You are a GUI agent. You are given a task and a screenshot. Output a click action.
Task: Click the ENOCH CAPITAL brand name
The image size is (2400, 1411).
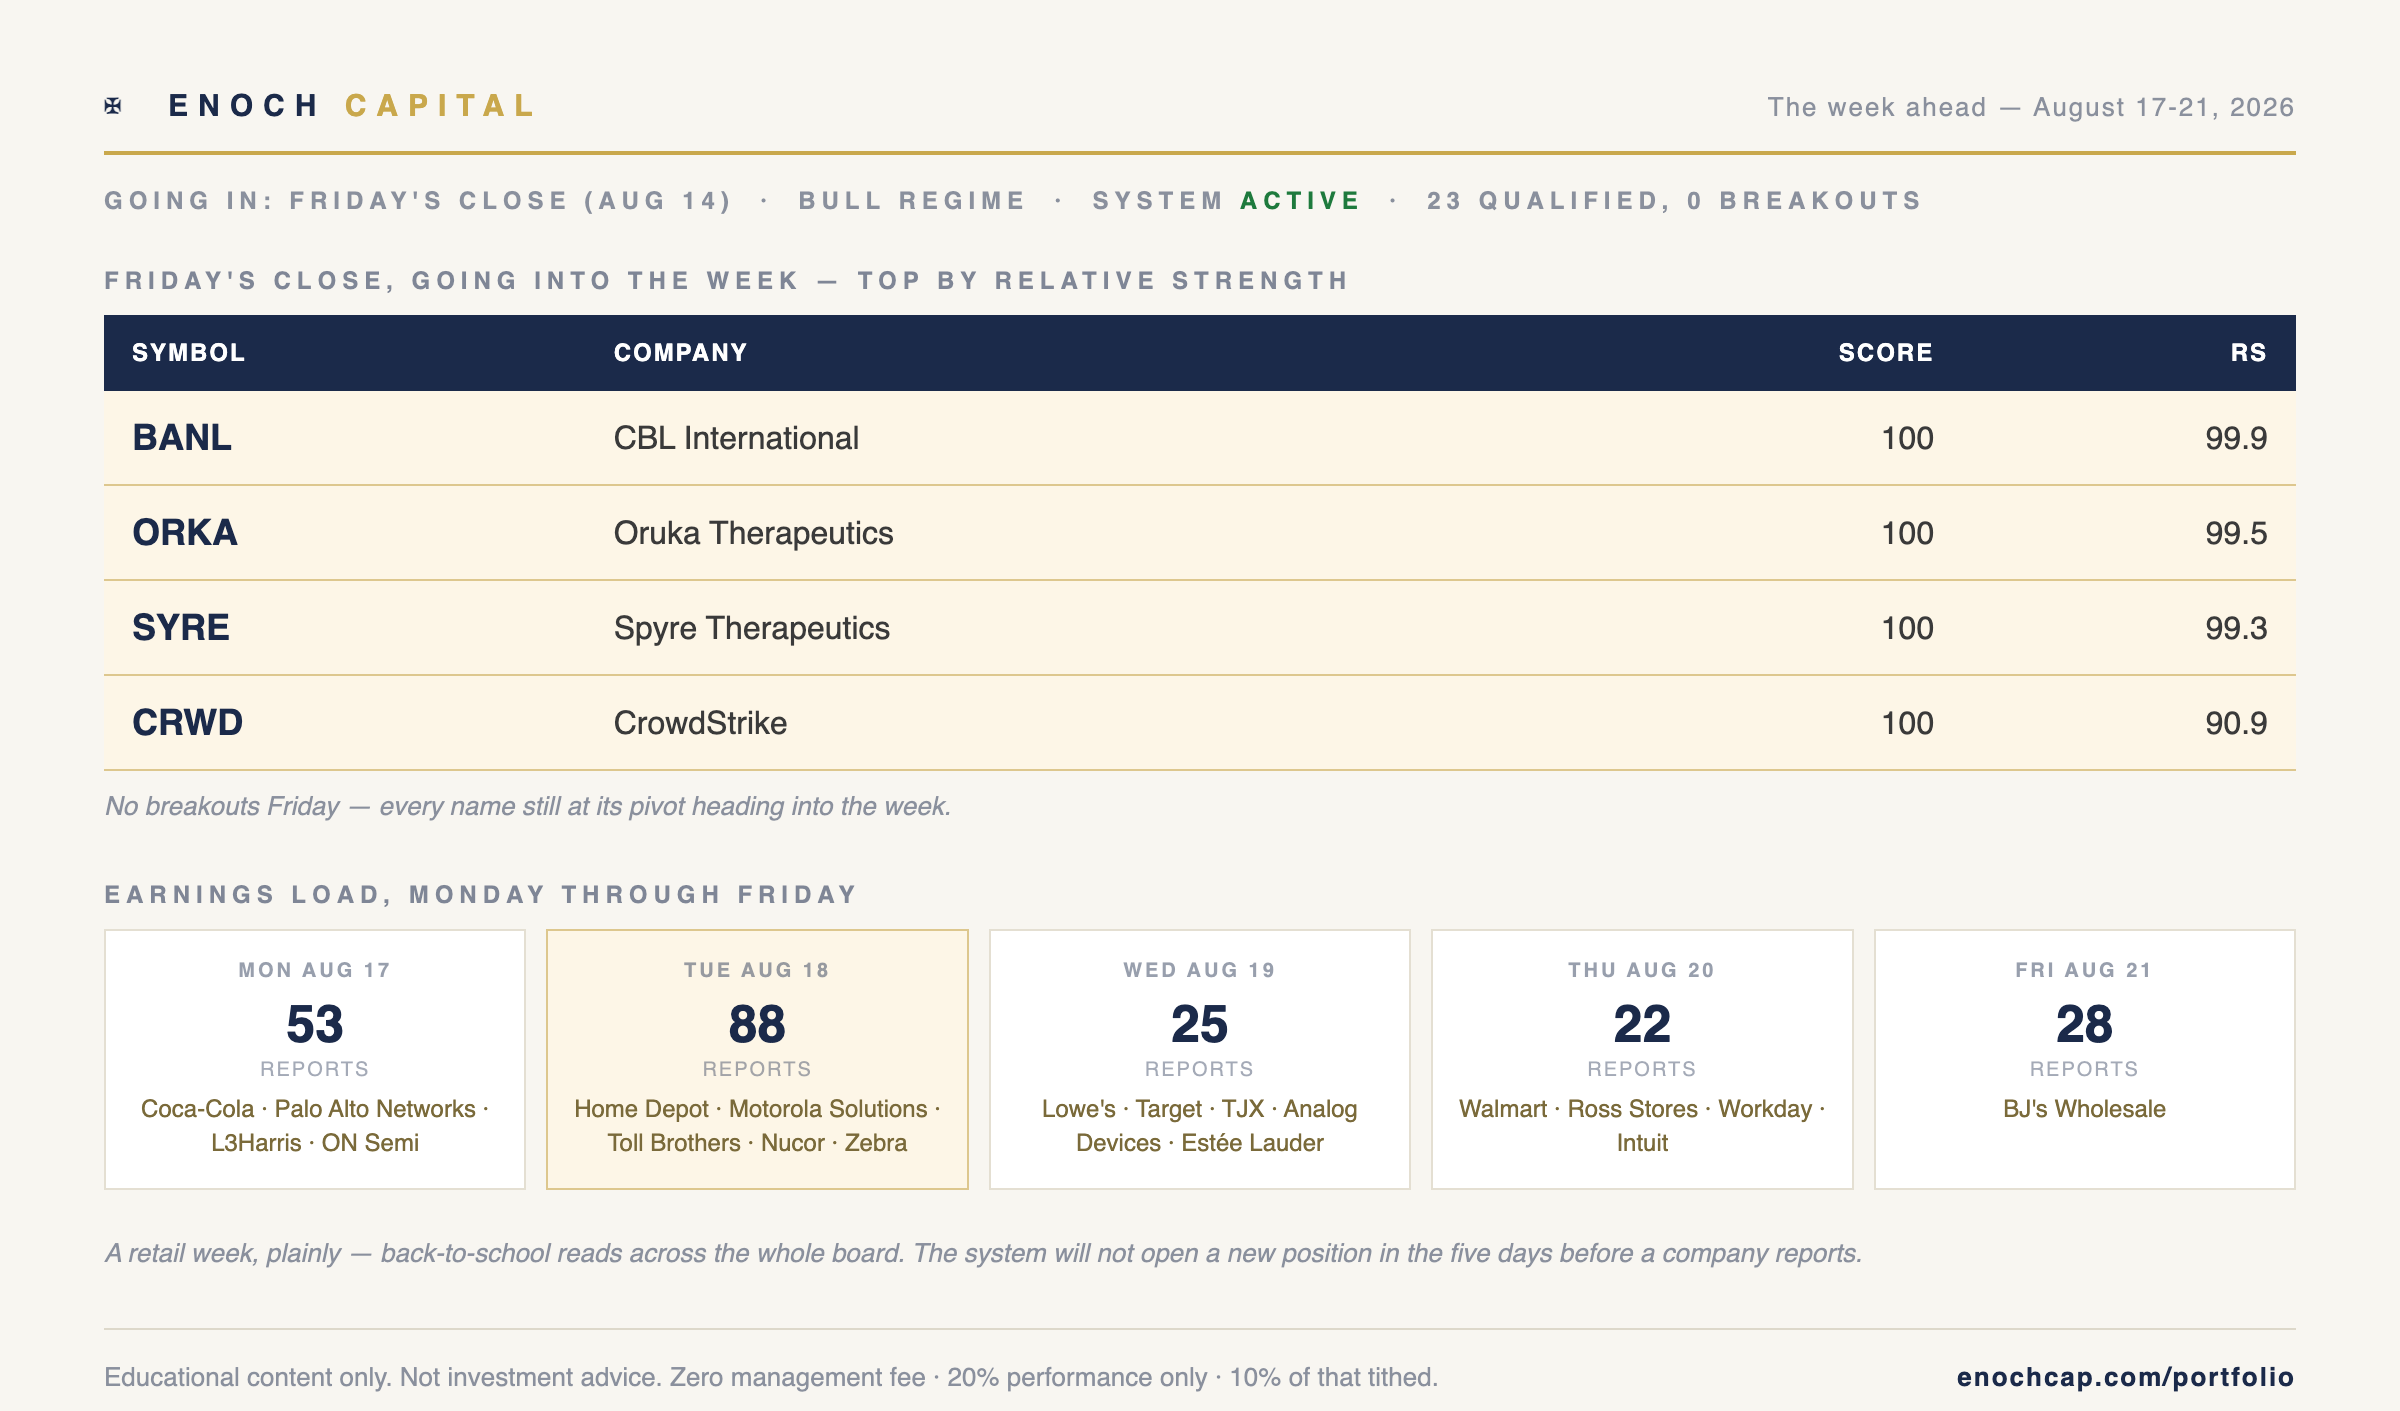pos(353,106)
